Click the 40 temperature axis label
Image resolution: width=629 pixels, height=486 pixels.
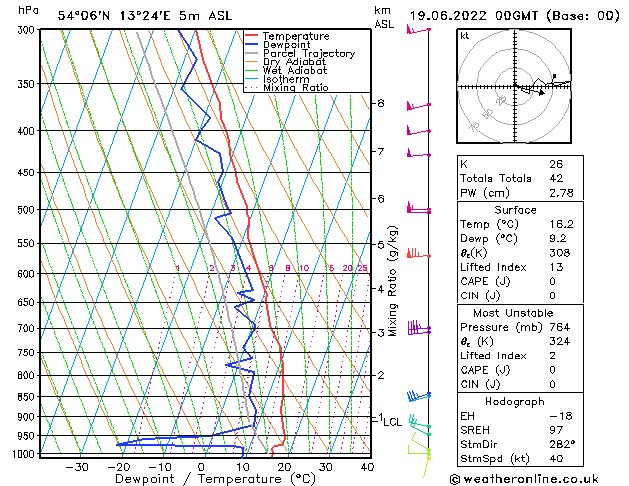point(367,467)
